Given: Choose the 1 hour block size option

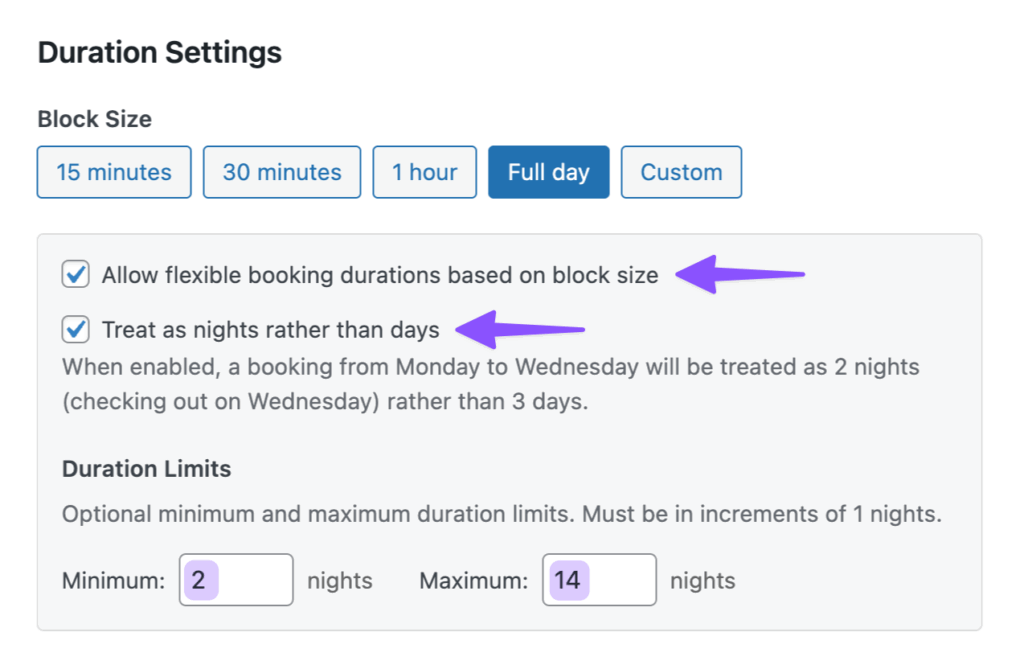Looking at the screenshot, I should click(x=424, y=172).
